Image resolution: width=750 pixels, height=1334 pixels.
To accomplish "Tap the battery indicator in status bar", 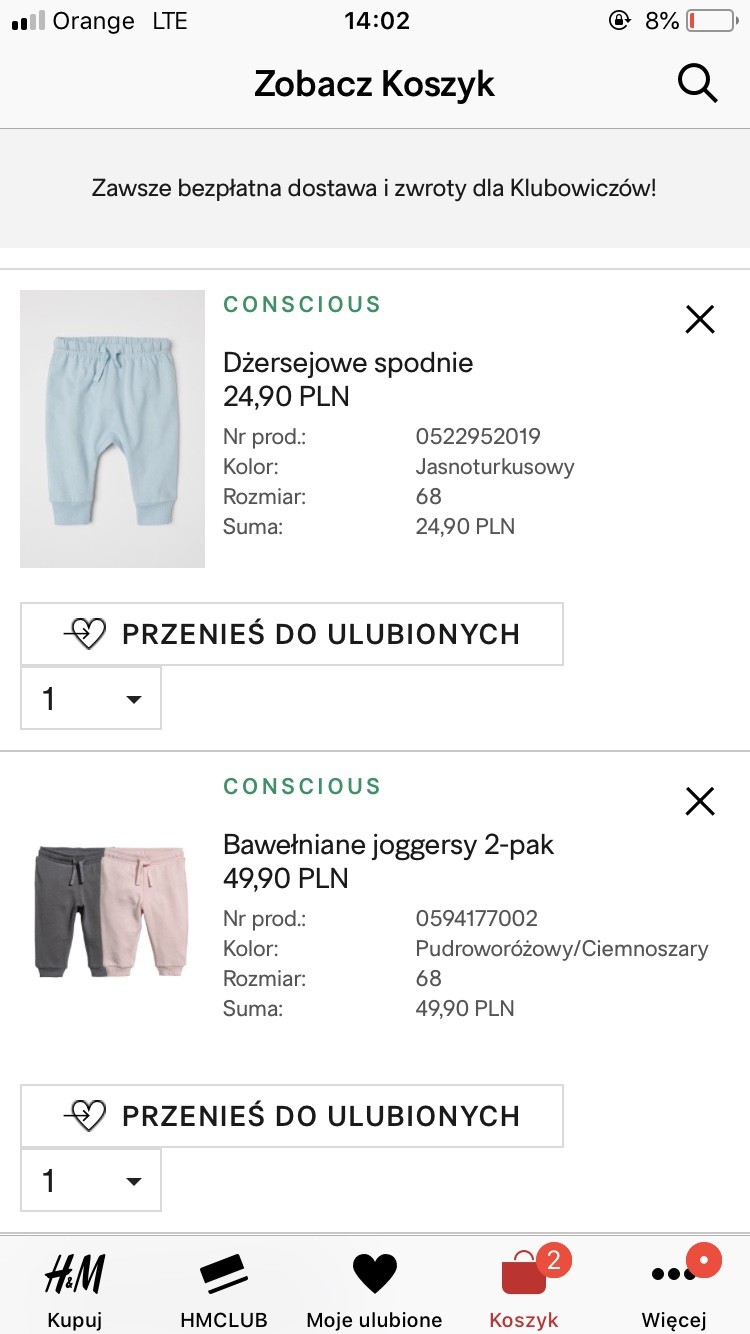I will (710, 21).
